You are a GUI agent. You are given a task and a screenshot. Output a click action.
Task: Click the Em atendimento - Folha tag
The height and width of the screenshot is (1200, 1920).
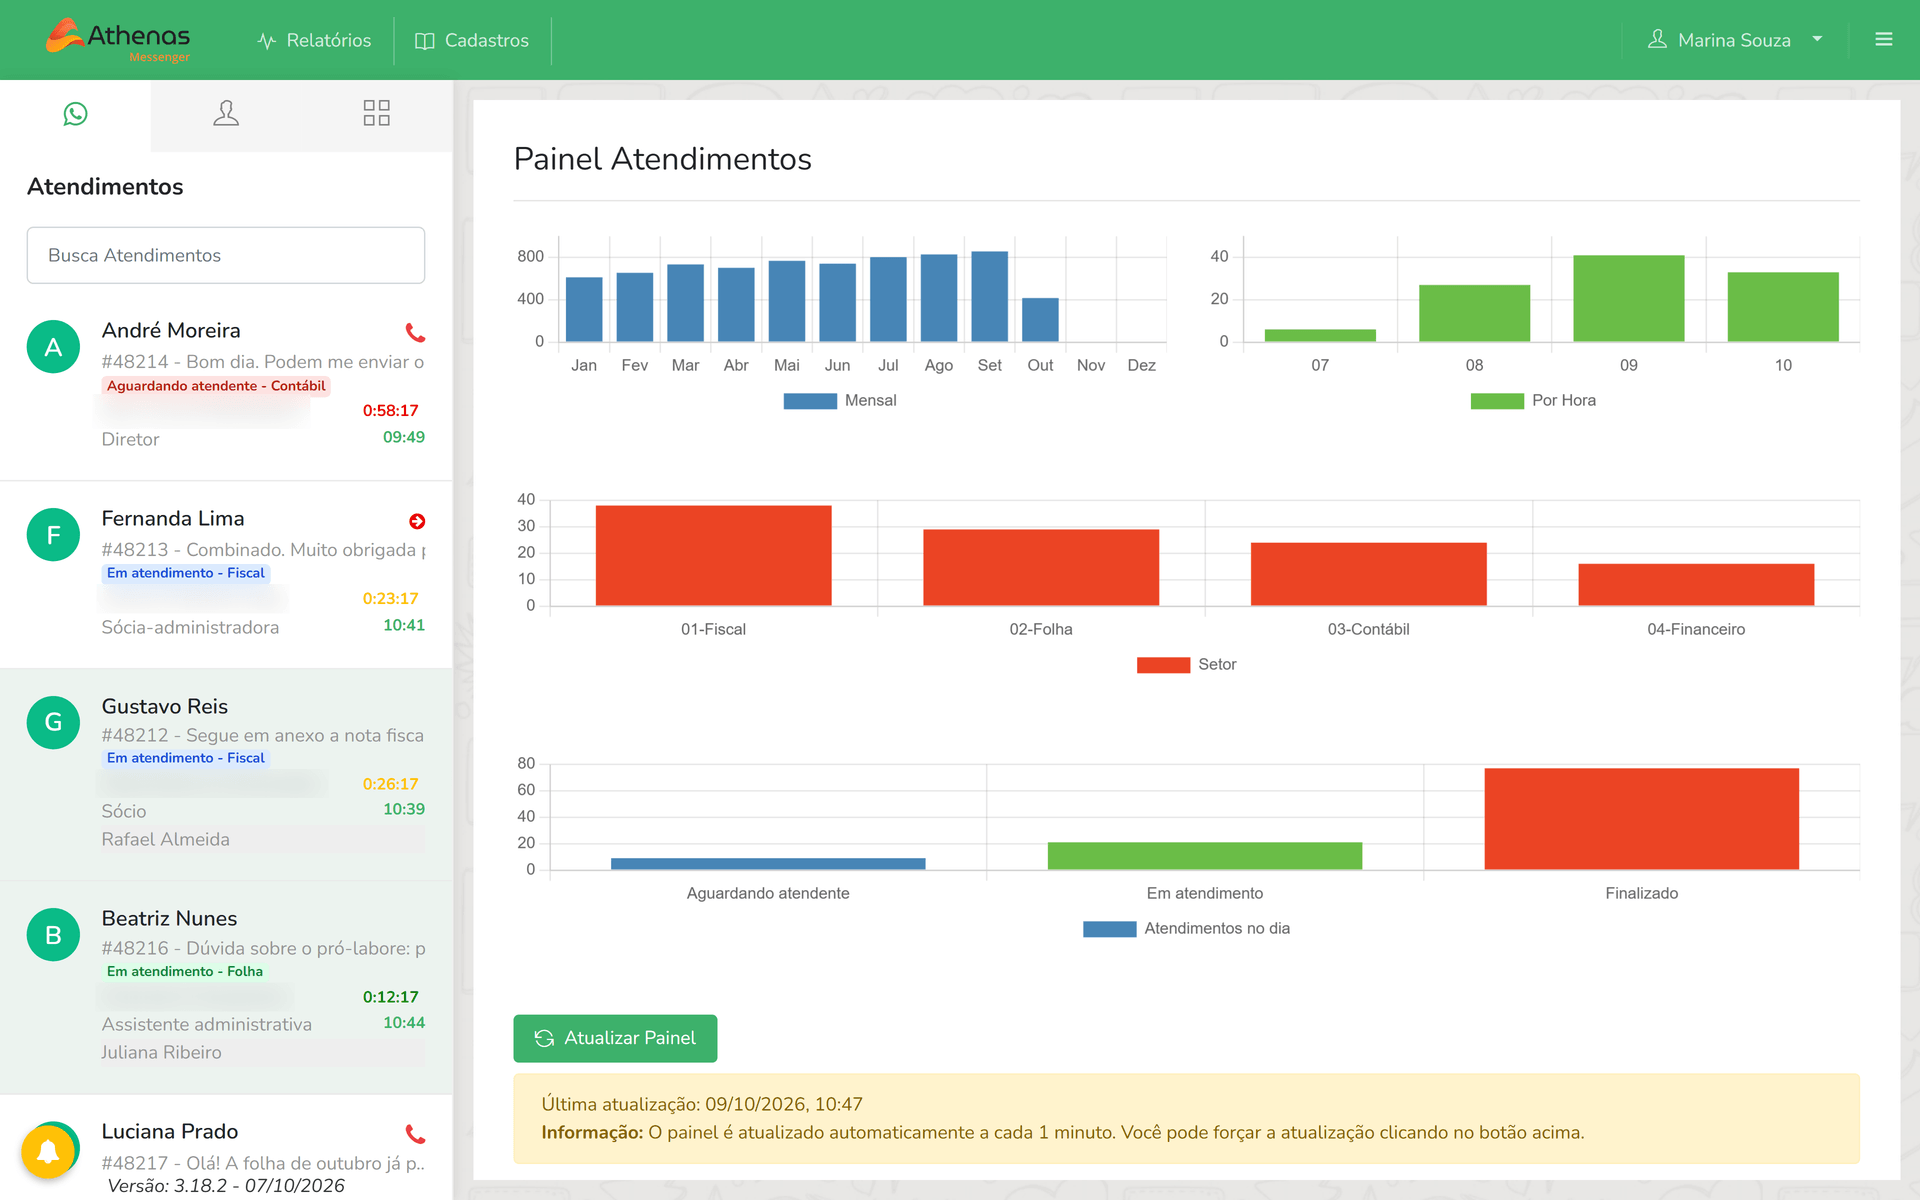[x=185, y=971]
